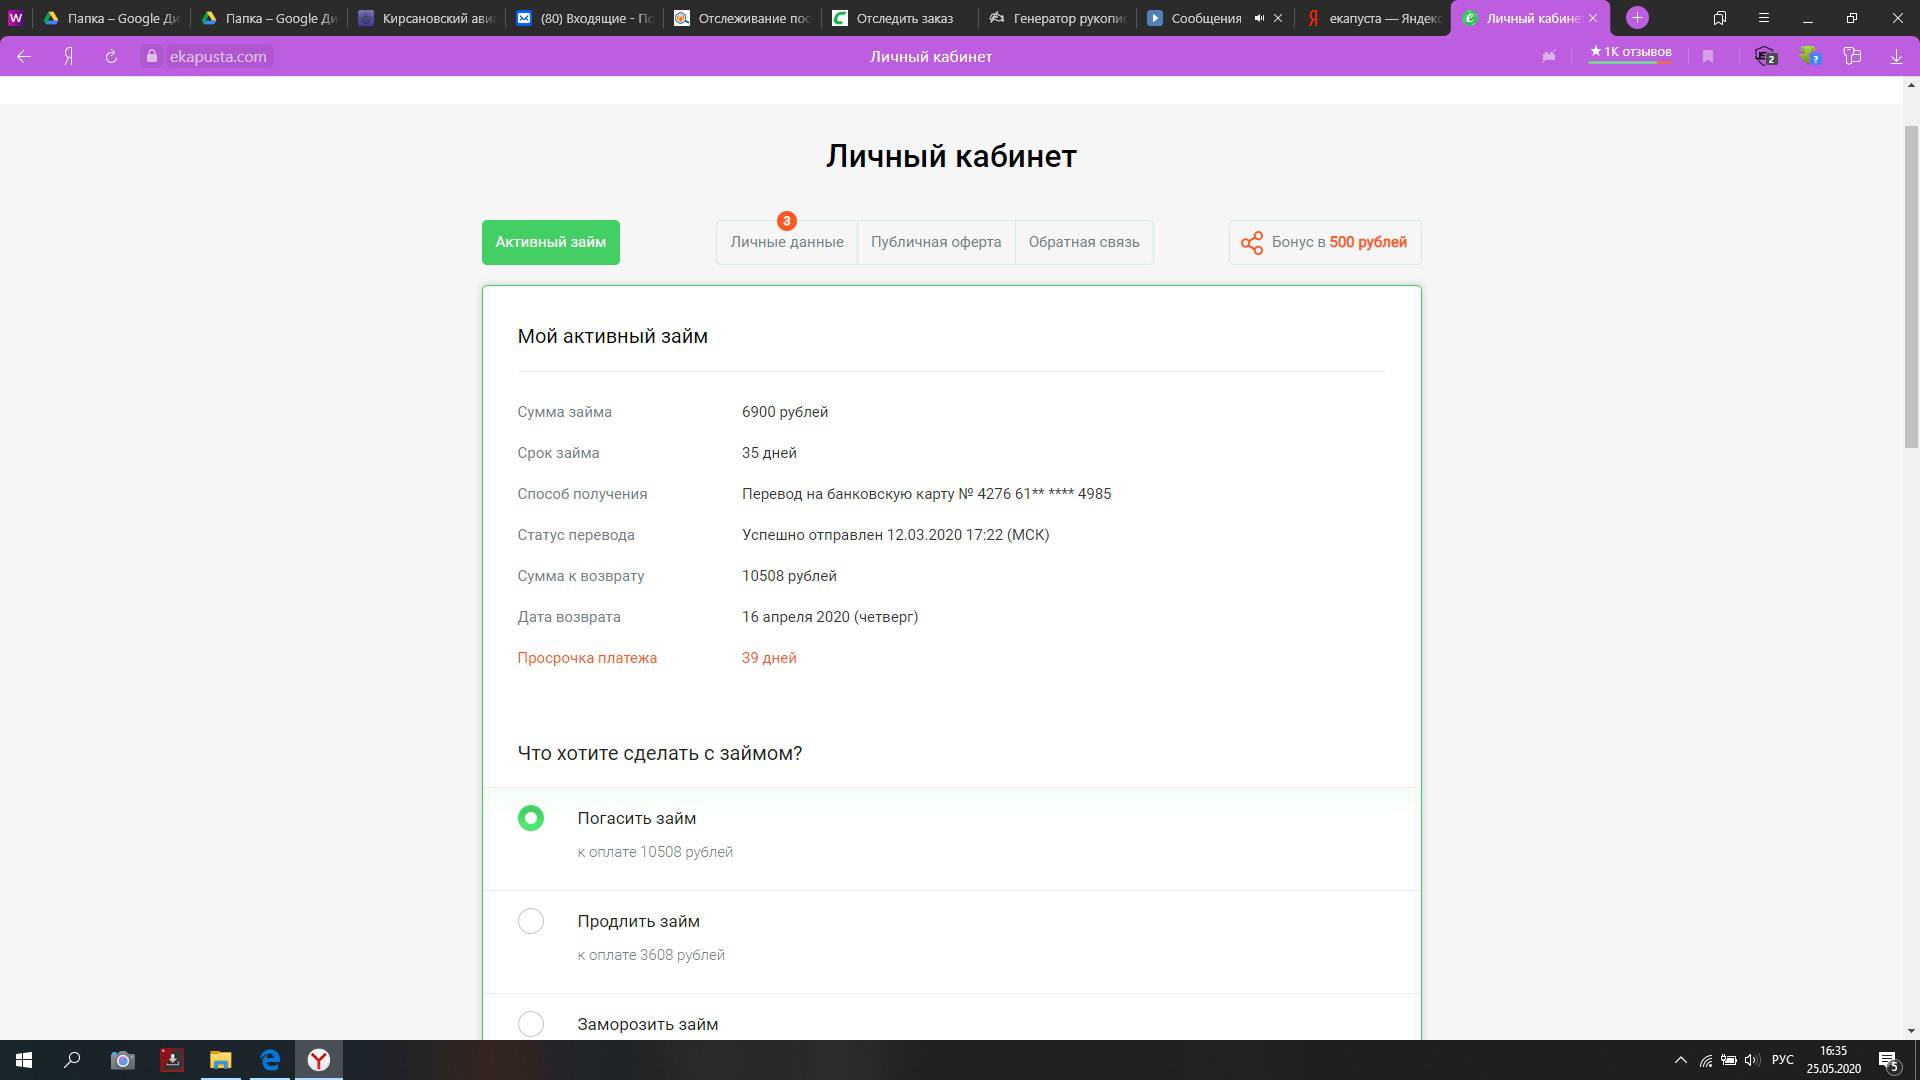1920x1080 pixels.
Task: Click the loan amount 6900 рублей
Action: pos(785,412)
